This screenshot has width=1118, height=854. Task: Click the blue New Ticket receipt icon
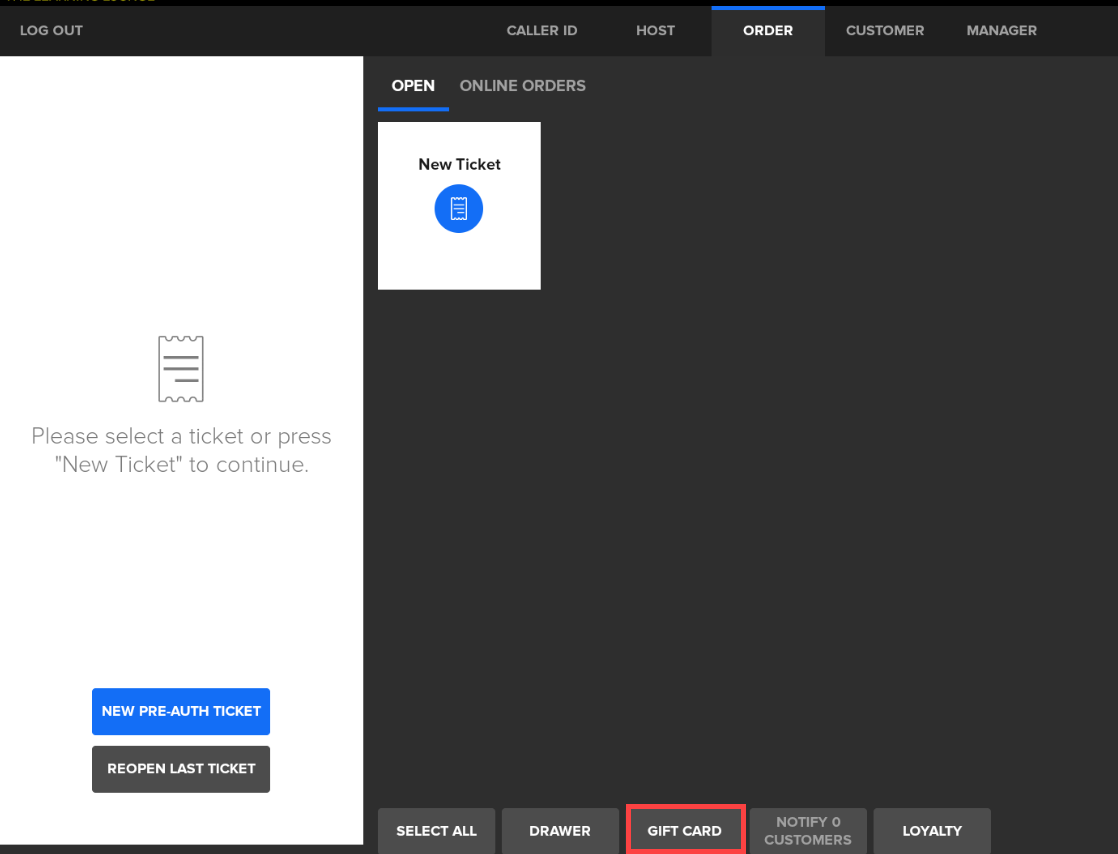coord(458,209)
